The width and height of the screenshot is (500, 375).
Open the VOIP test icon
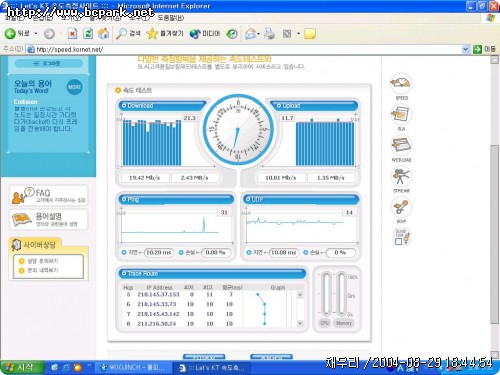pos(401,207)
